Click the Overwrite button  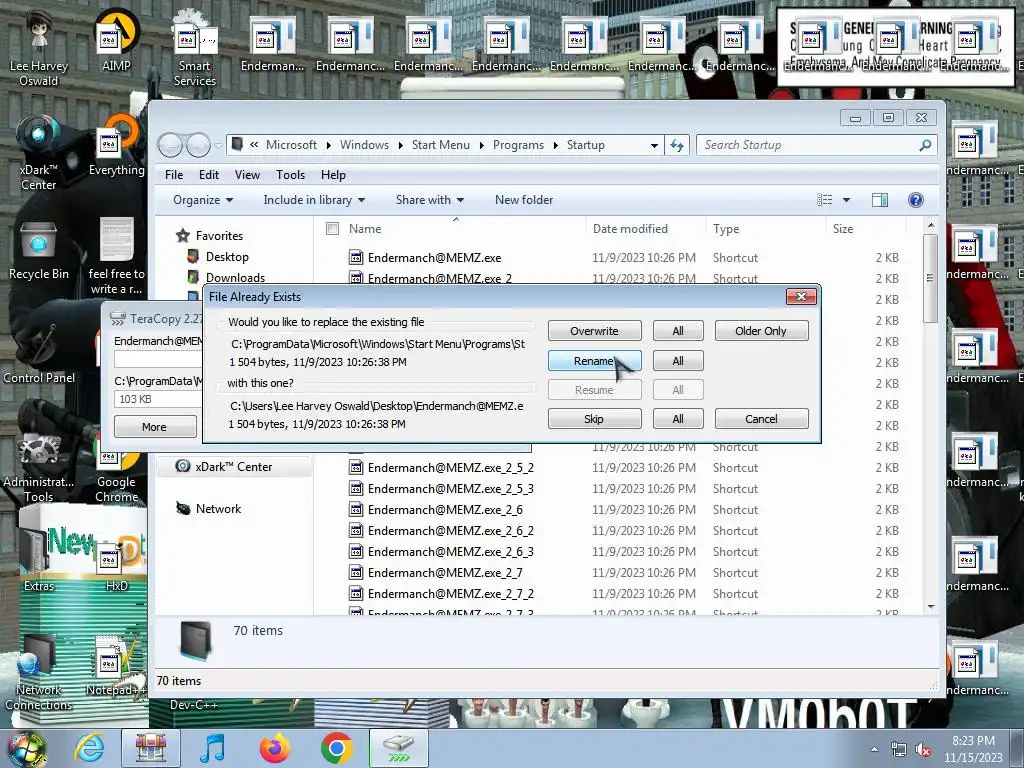click(594, 330)
